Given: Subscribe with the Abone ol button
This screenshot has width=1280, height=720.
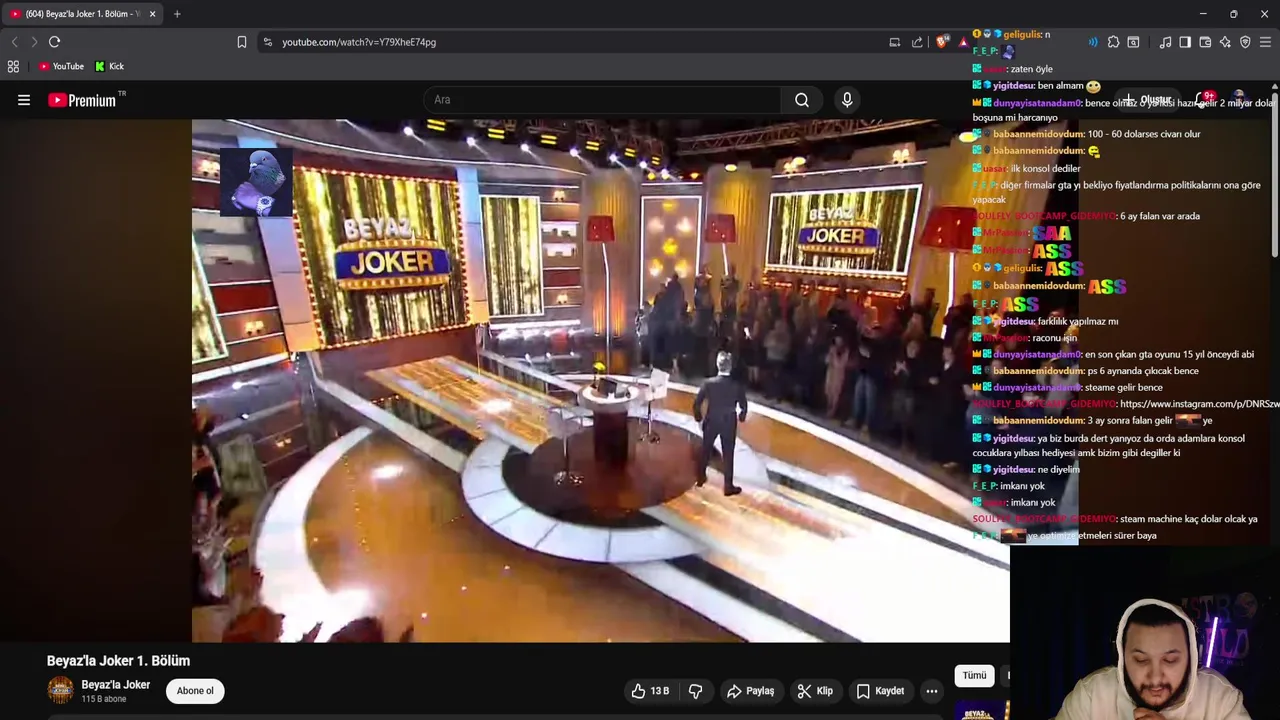Looking at the screenshot, I should (x=195, y=691).
